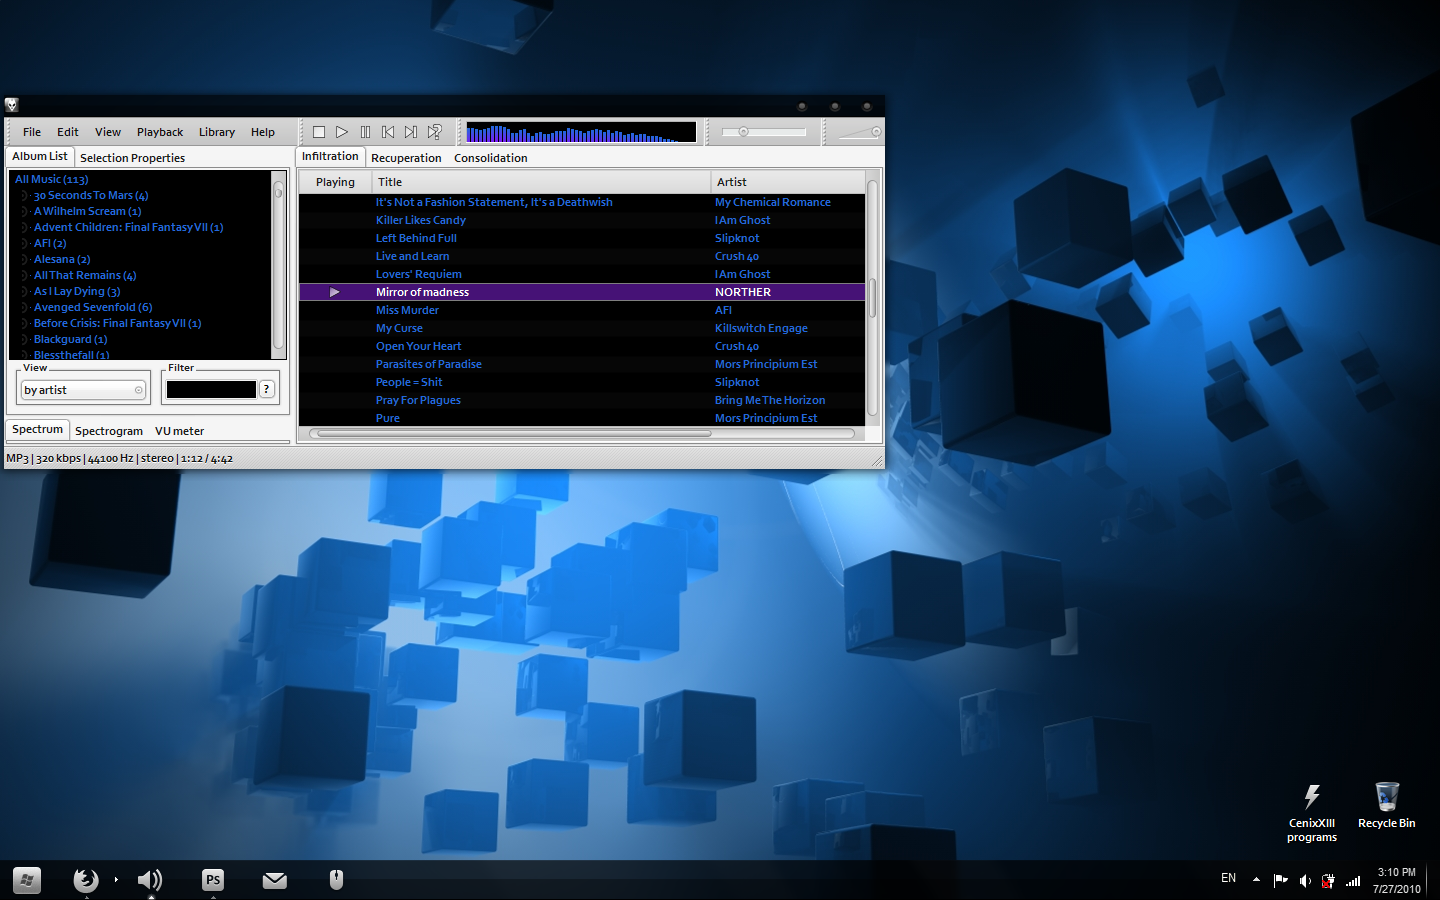Open the View menu
Viewport: 1440px width, 900px height.
[108, 132]
